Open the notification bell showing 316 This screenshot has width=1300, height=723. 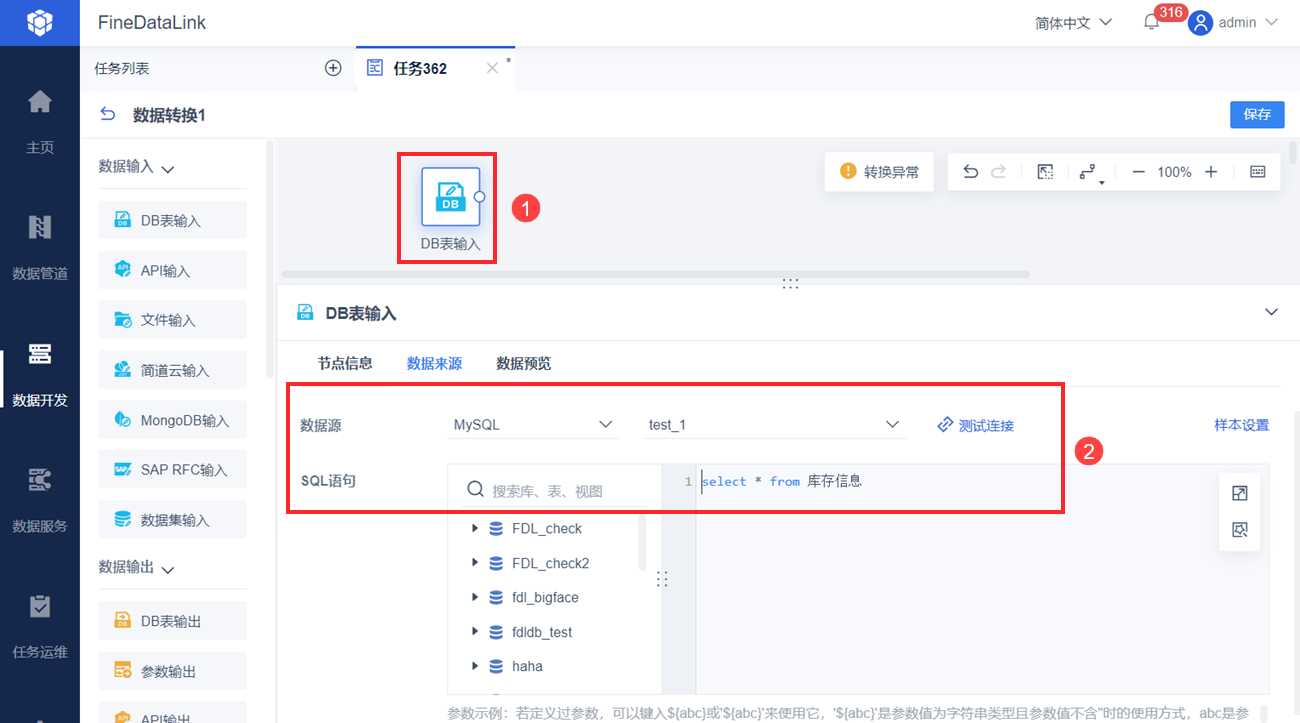click(1152, 22)
